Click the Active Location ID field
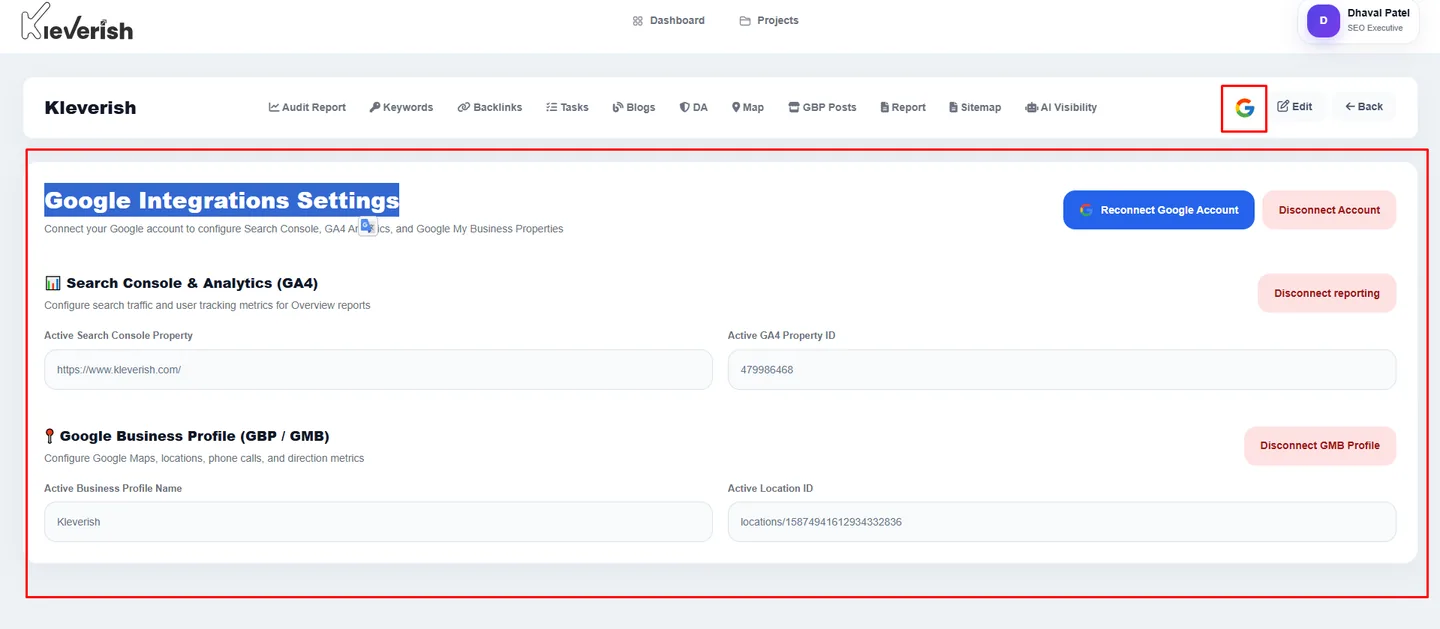The width and height of the screenshot is (1440, 629). click(x=1062, y=522)
